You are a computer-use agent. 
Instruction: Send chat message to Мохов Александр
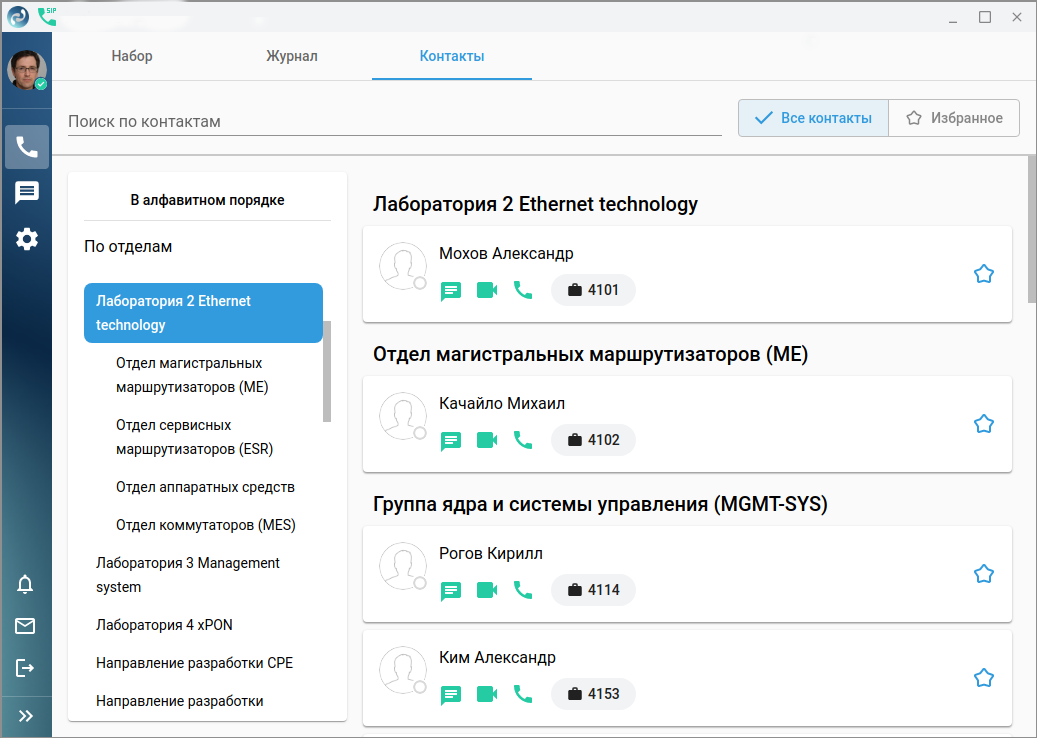[x=451, y=290]
